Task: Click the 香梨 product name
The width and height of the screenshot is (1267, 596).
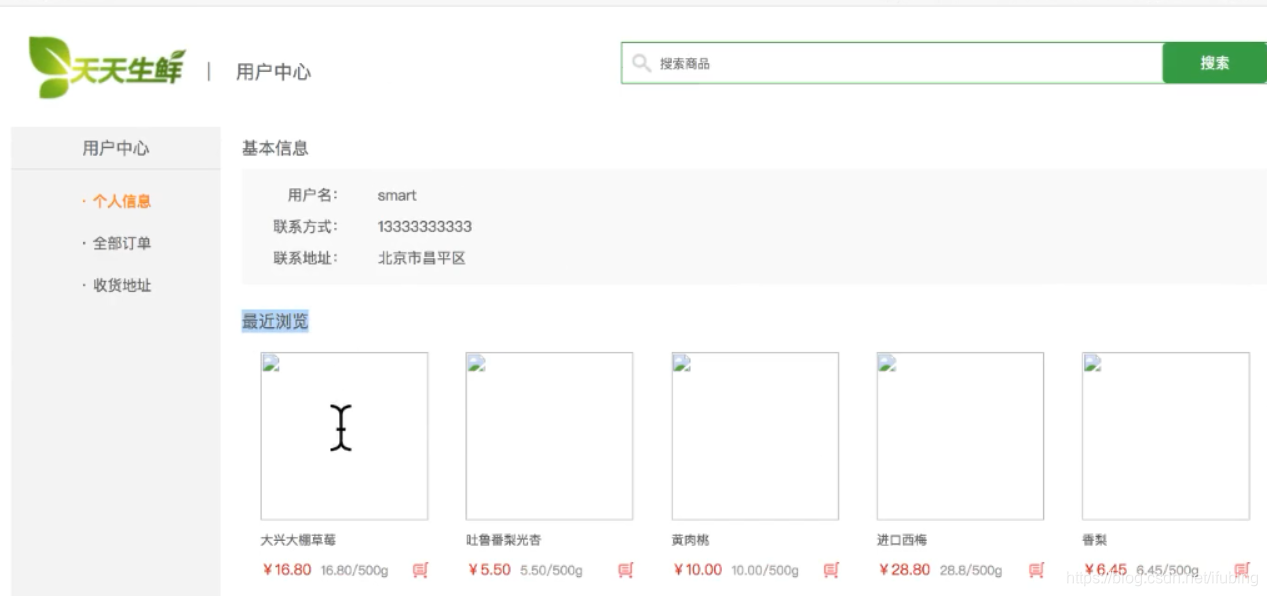Action: coord(1095,540)
